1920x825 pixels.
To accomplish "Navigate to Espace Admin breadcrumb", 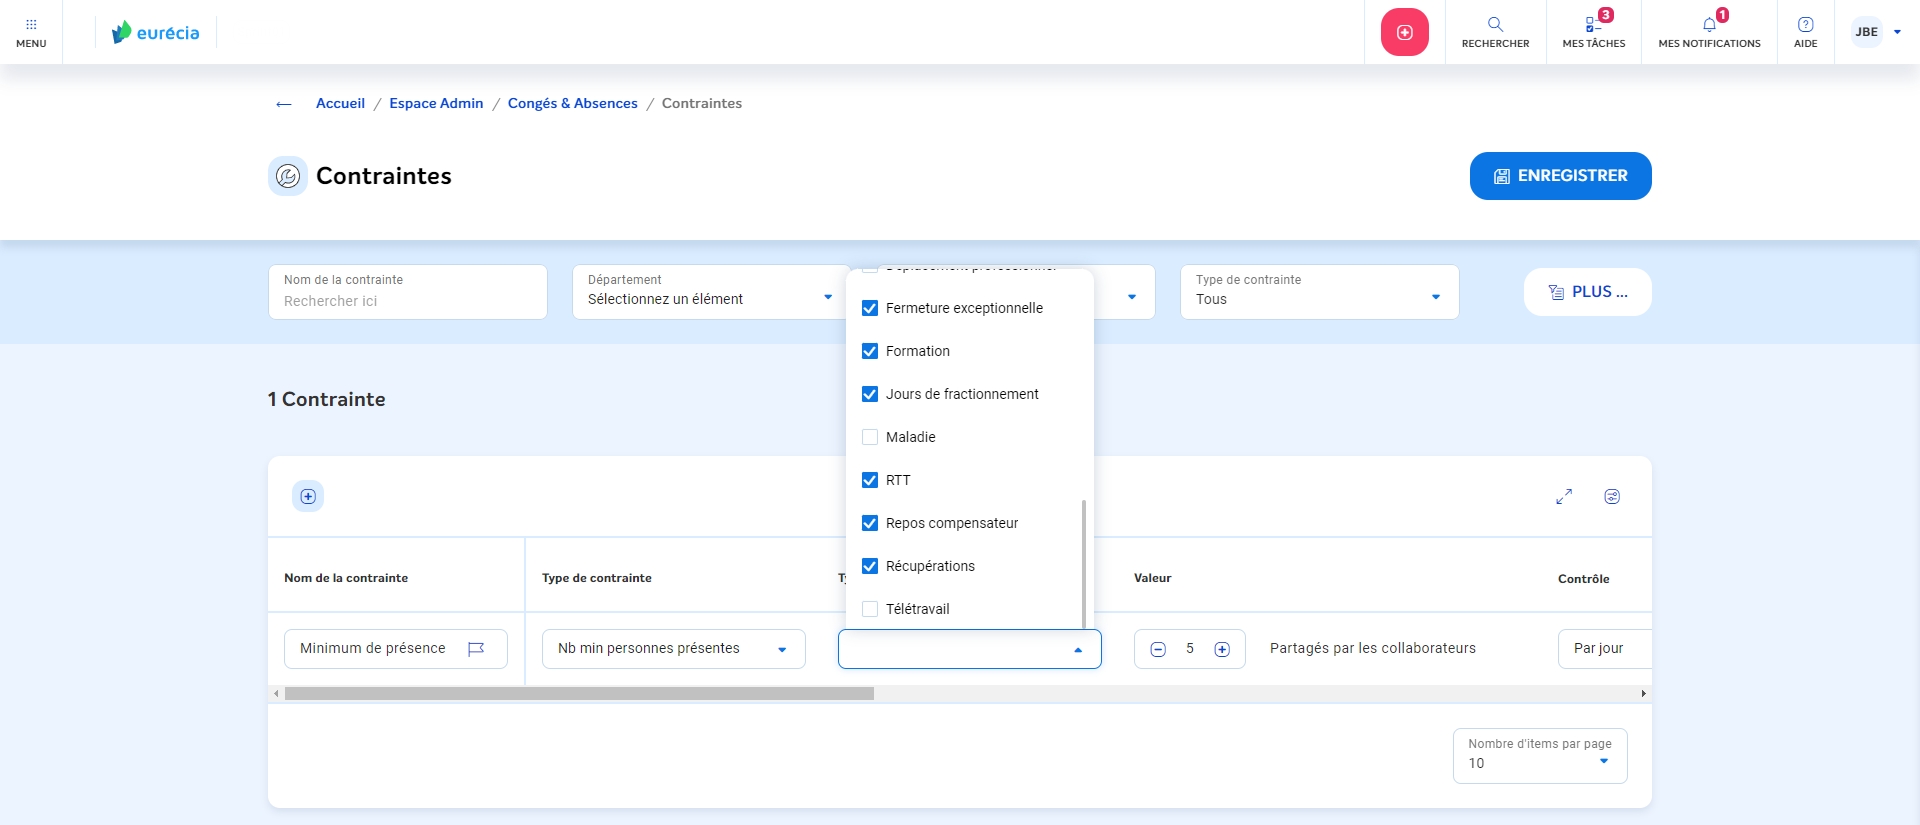I will [x=436, y=103].
